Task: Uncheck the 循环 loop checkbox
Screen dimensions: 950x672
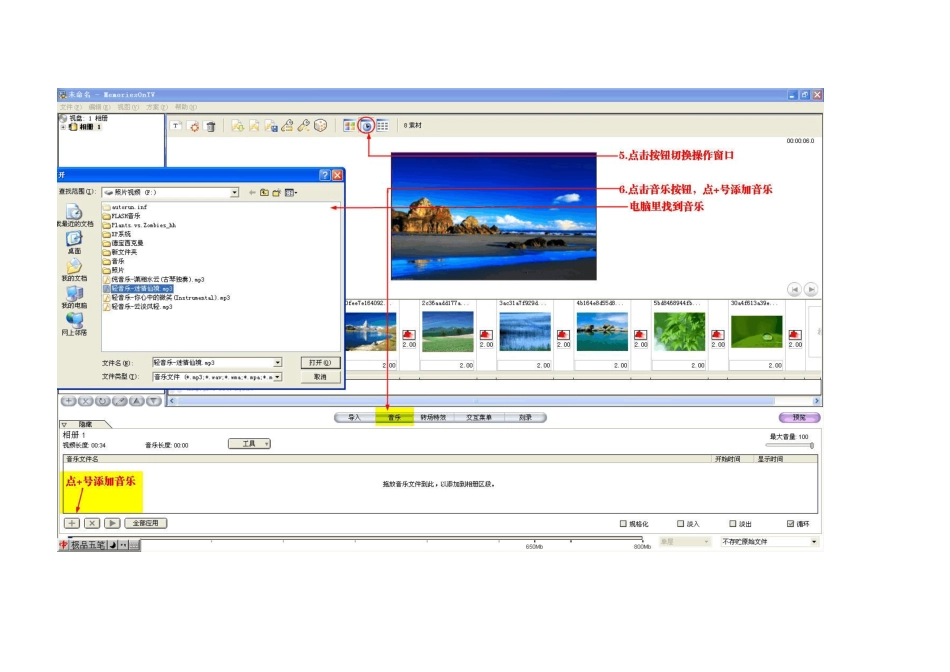Action: (790, 524)
